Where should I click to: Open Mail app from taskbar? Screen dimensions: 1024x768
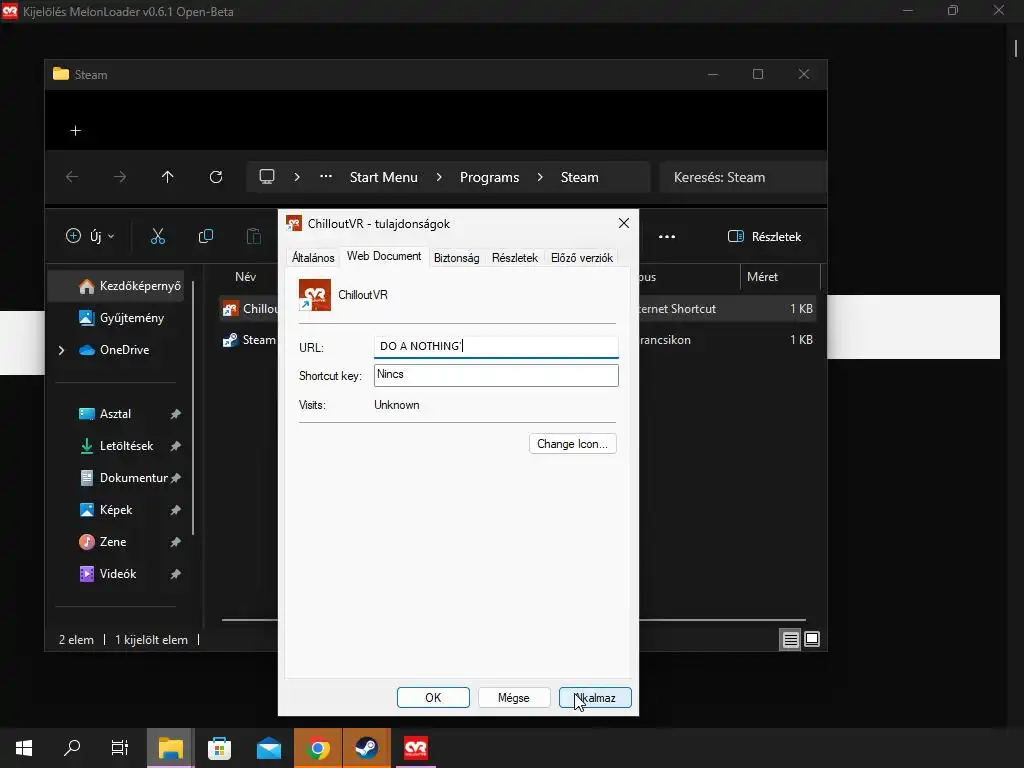pyautogui.click(x=268, y=748)
